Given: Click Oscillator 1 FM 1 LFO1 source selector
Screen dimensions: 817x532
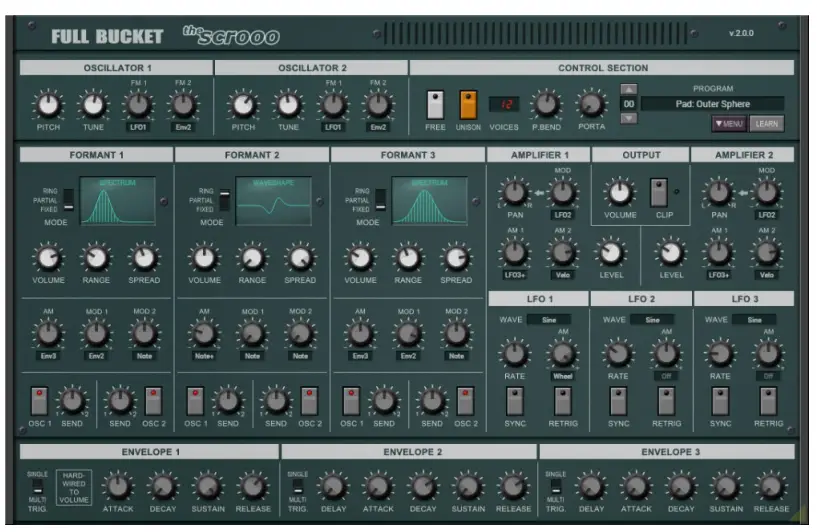Looking at the screenshot, I should [138, 127].
